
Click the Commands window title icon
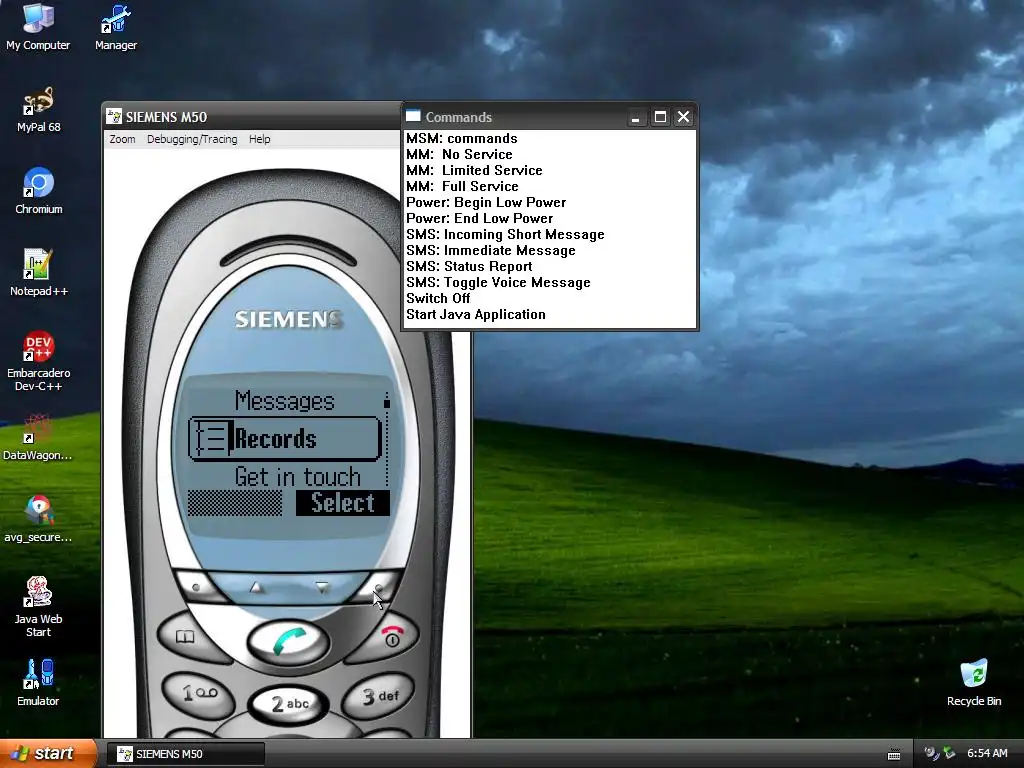click(x=413, y=116)
